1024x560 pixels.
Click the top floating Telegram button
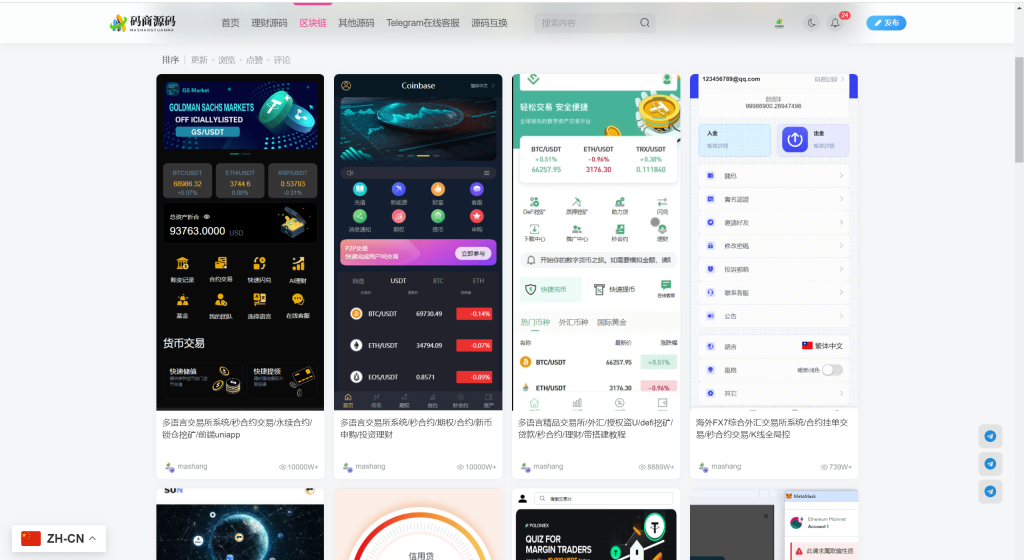coord(990,437)
